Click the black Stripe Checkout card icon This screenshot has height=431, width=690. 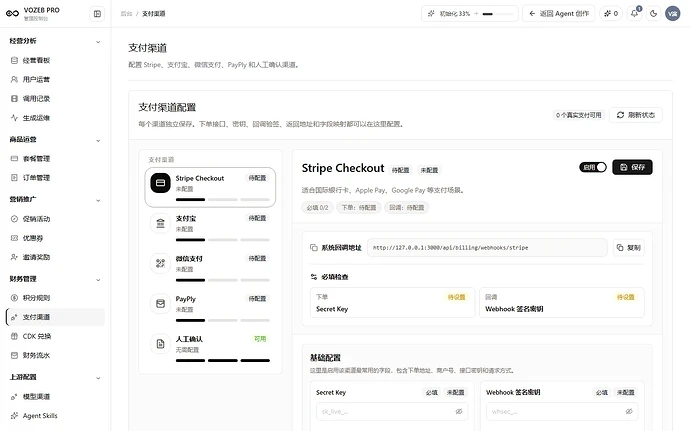(161, 183)
